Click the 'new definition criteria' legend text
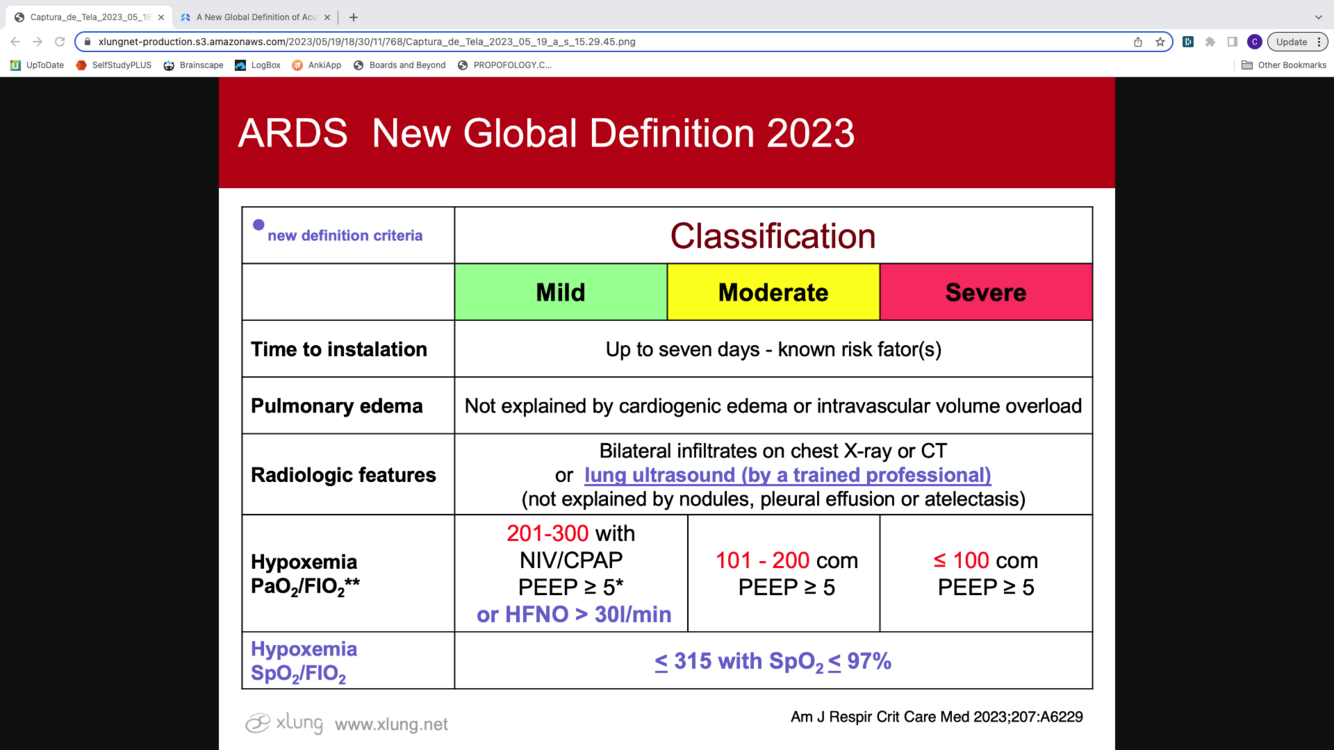Image resolution: width=1334 pixels, height=750 pixels. (345, 236)
